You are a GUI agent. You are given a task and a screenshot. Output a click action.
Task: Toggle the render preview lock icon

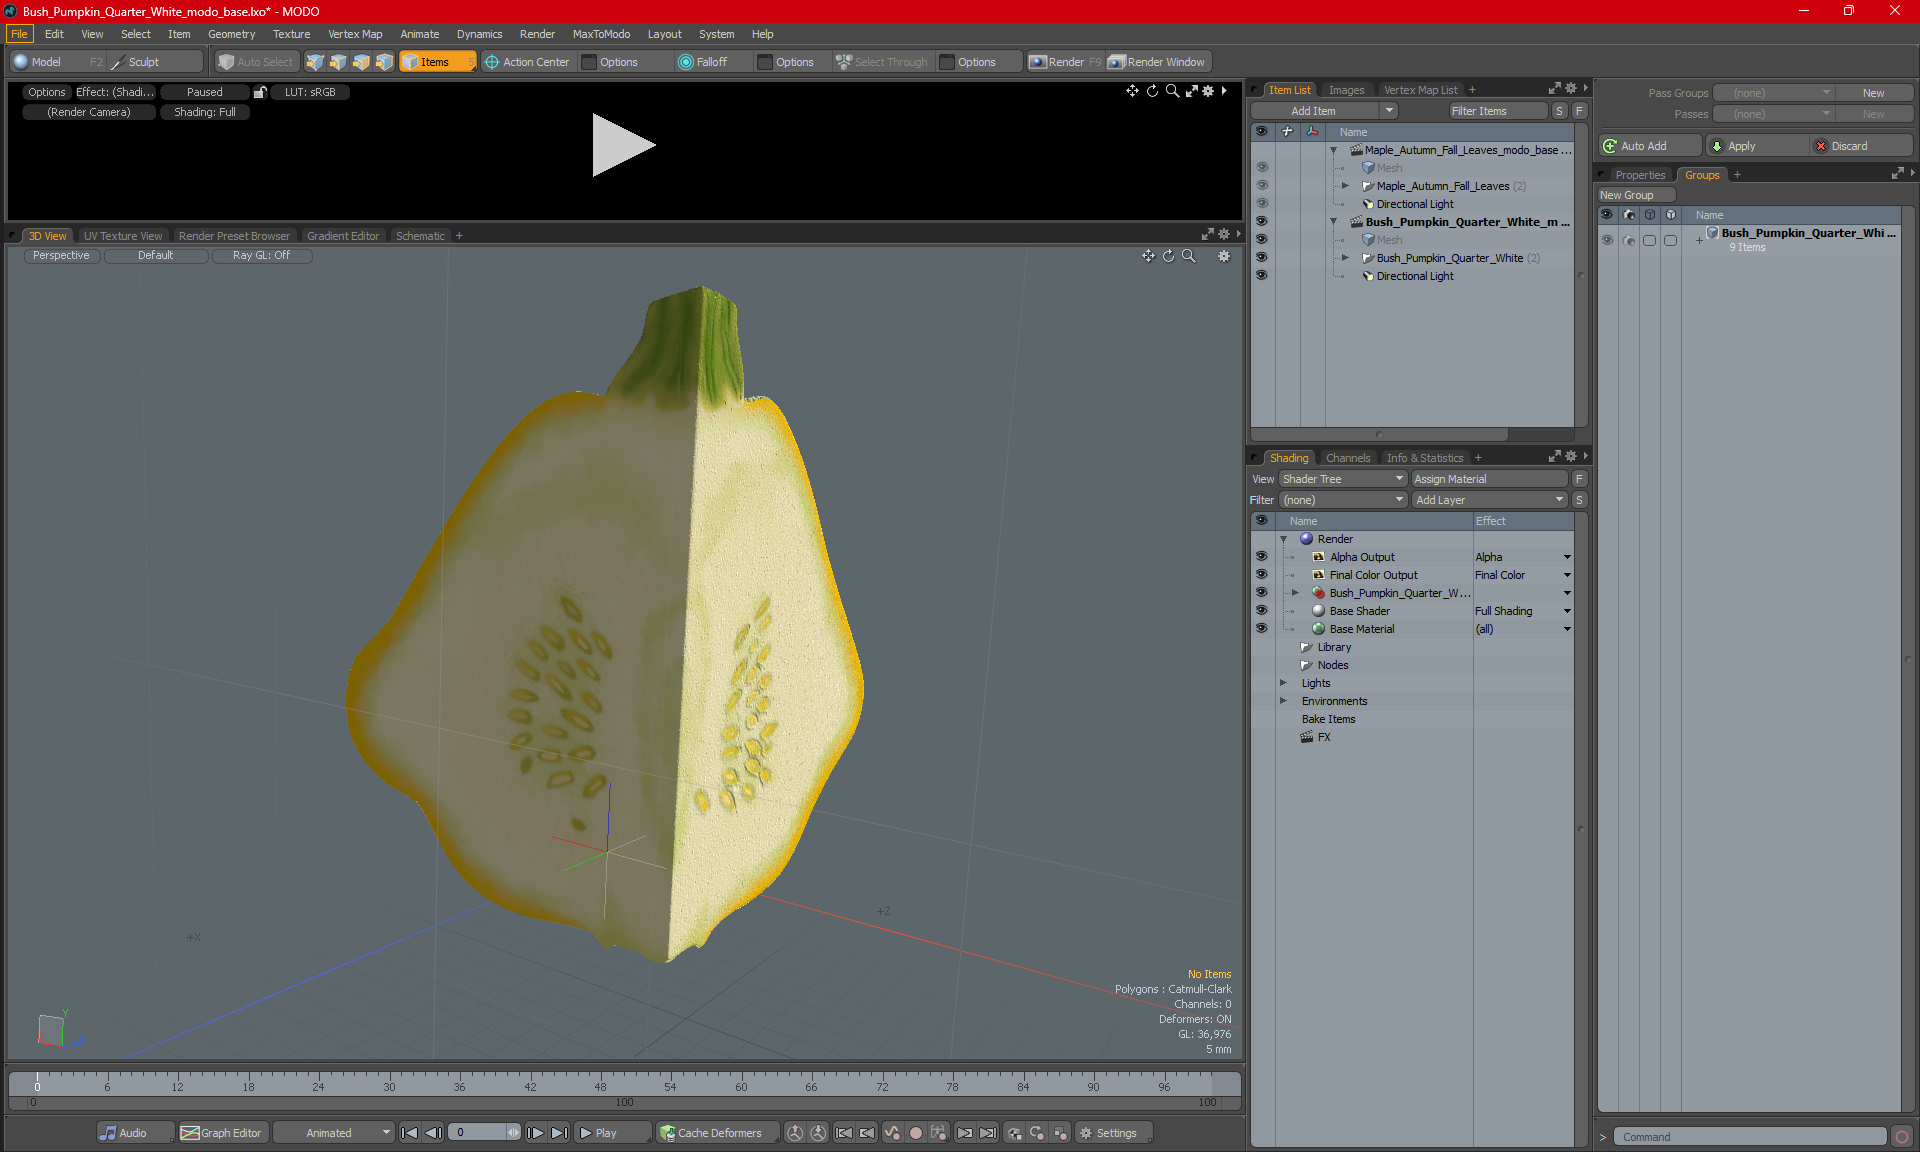tap(260, 92)
